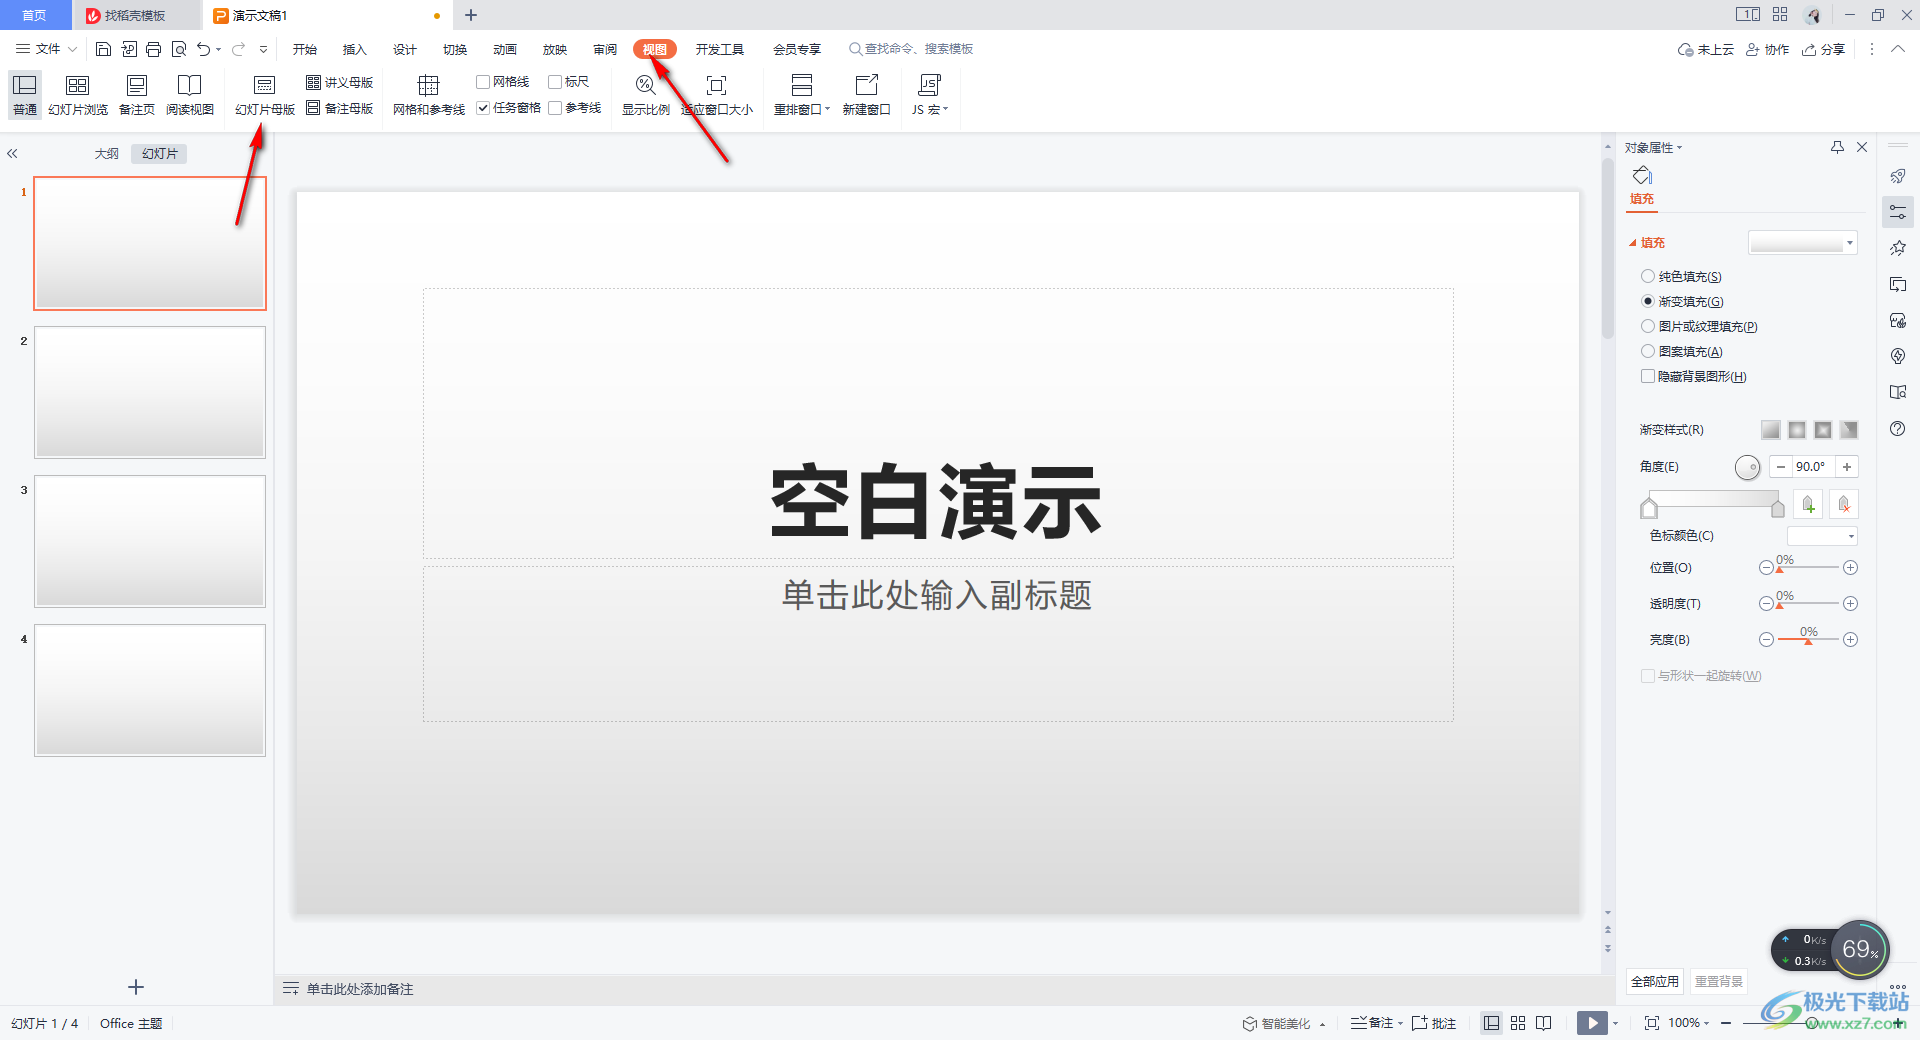Collapse the Fill (填充) section triangle
Screen dimensions: 1920x1040
(1633, 243)
